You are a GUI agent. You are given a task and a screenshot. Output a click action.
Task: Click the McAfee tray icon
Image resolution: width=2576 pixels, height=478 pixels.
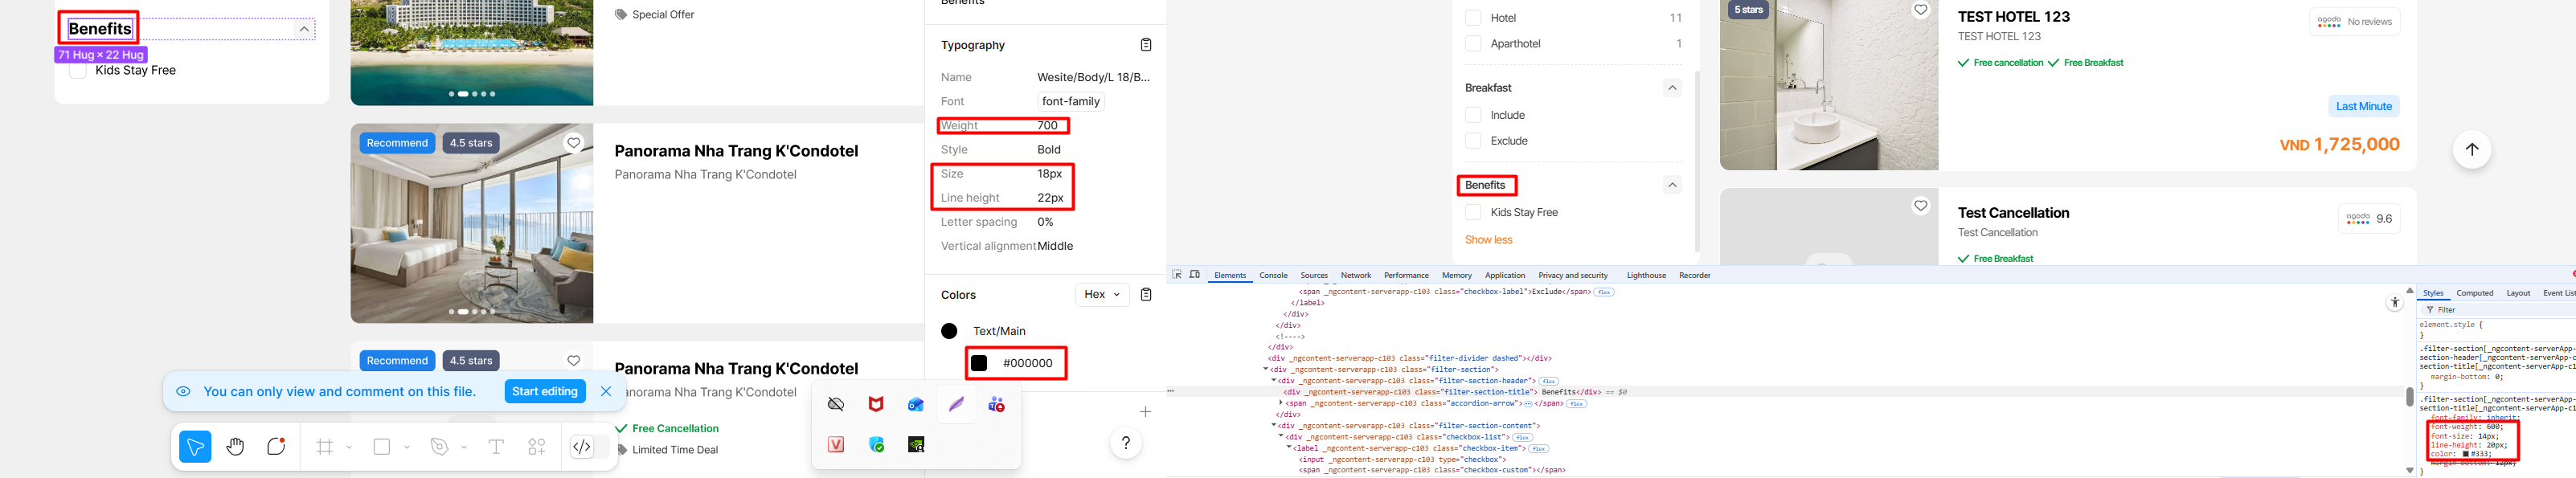[x=876, y=404]
